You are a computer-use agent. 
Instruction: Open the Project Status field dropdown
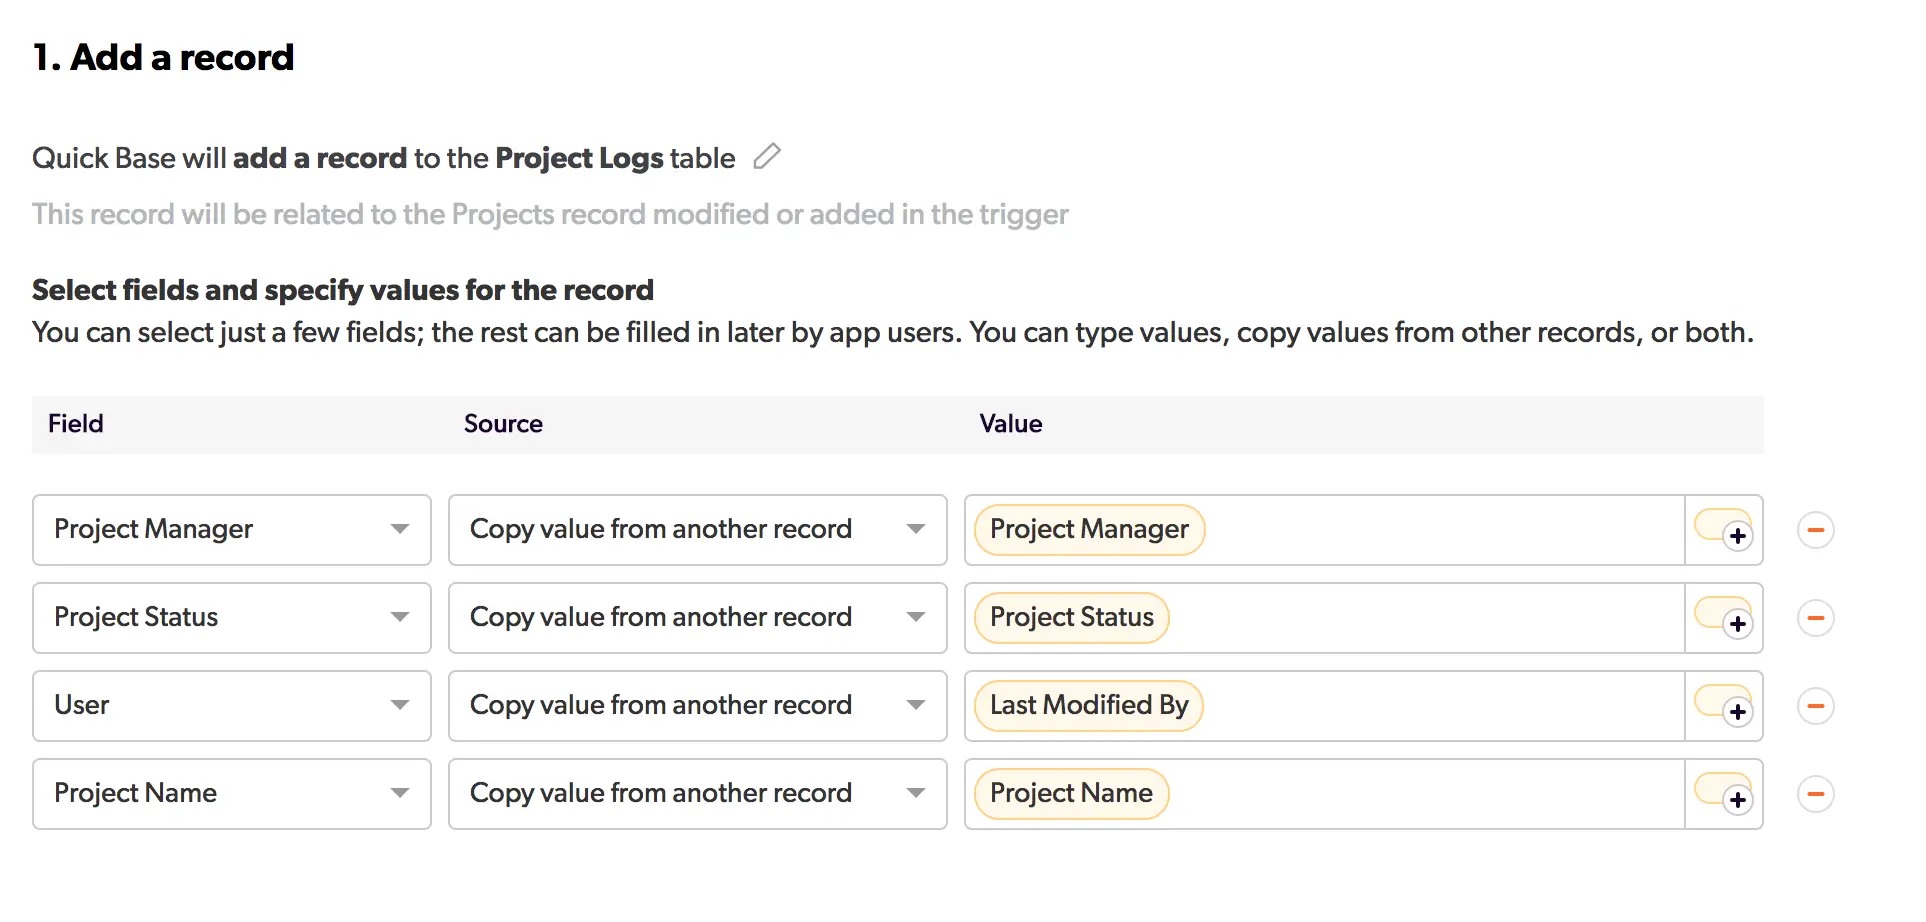pos(232,618)
